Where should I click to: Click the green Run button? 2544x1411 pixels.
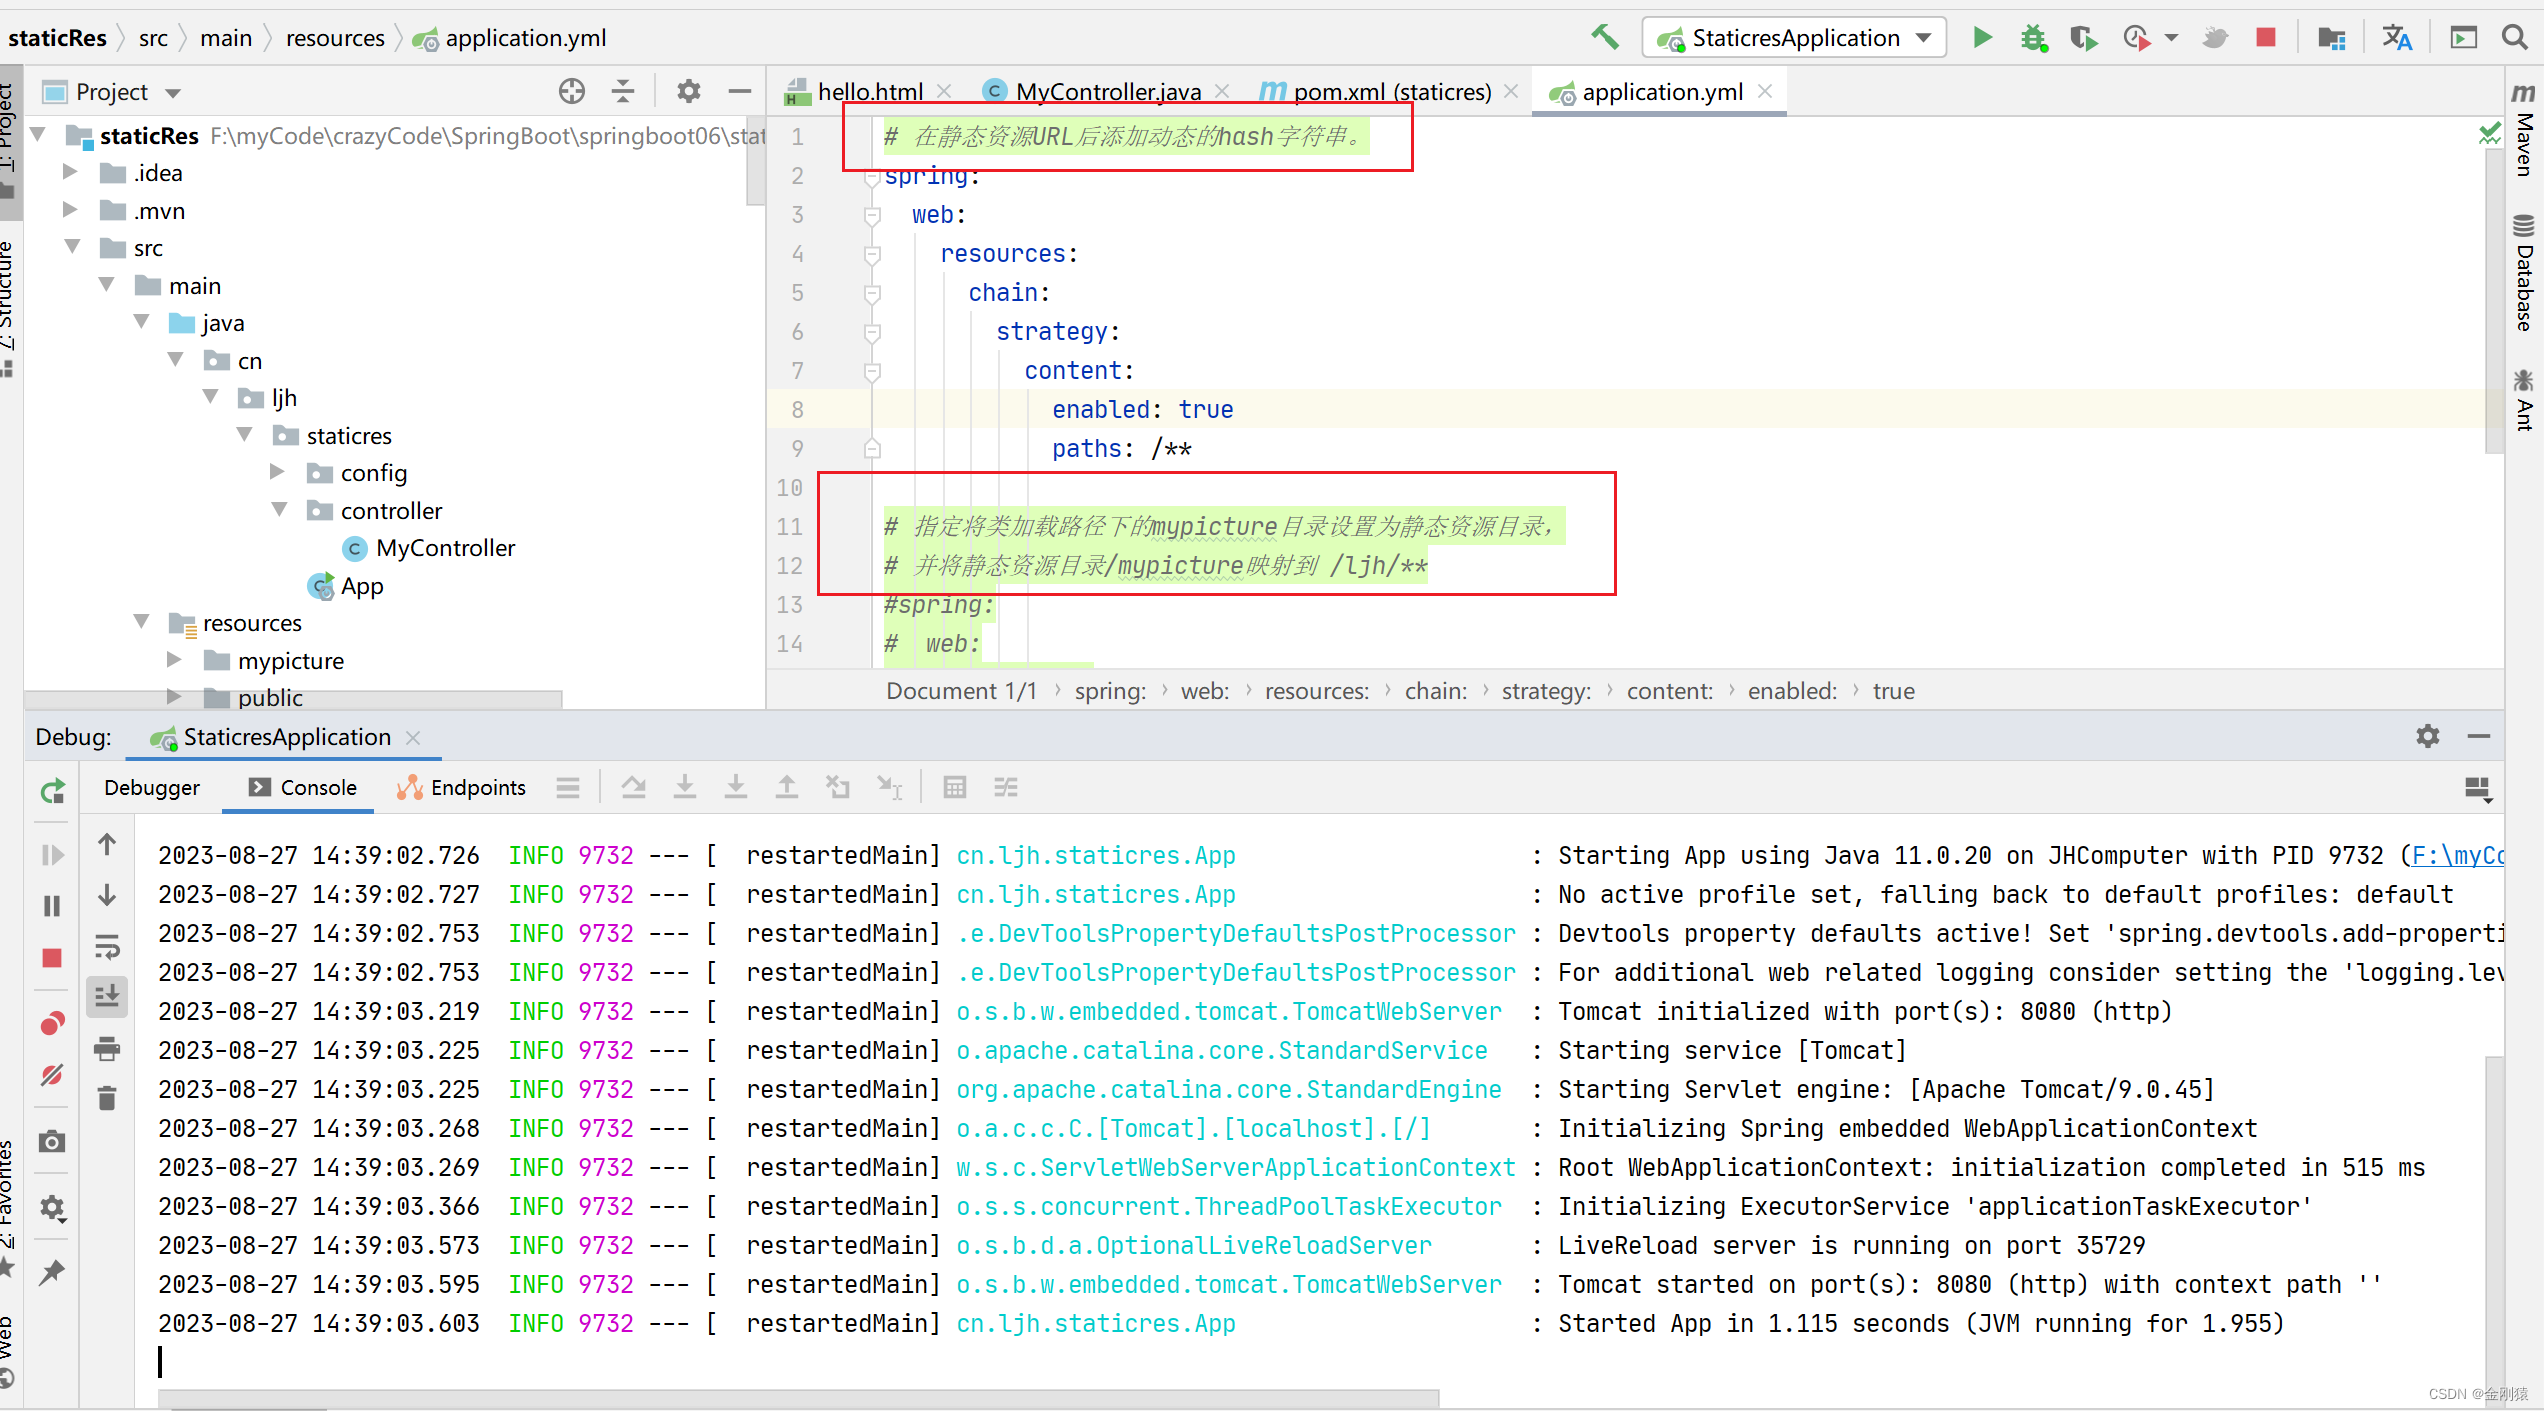[x=1982, y=38]
